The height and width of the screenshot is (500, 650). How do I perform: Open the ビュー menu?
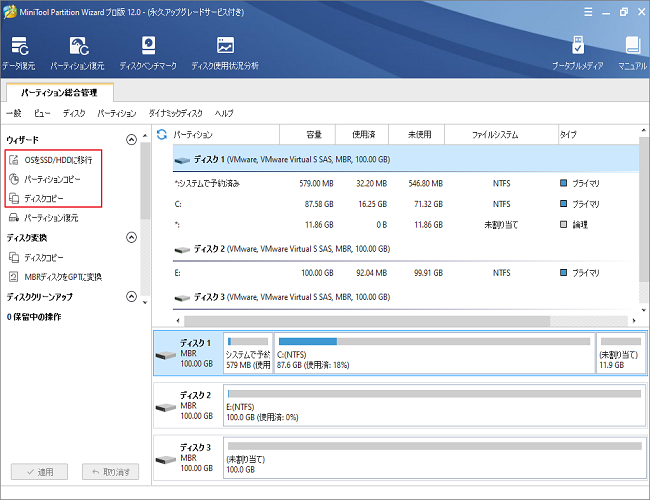[x=42, y=113]
